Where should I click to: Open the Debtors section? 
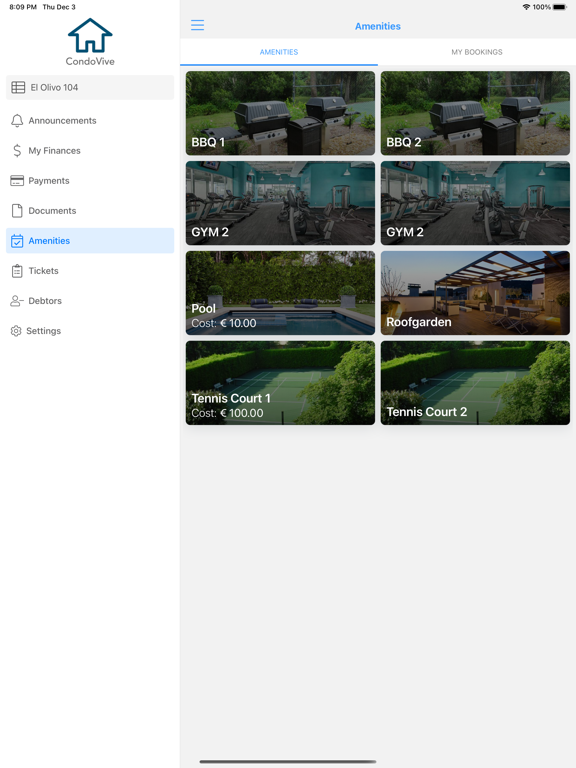tap(90, 301)
